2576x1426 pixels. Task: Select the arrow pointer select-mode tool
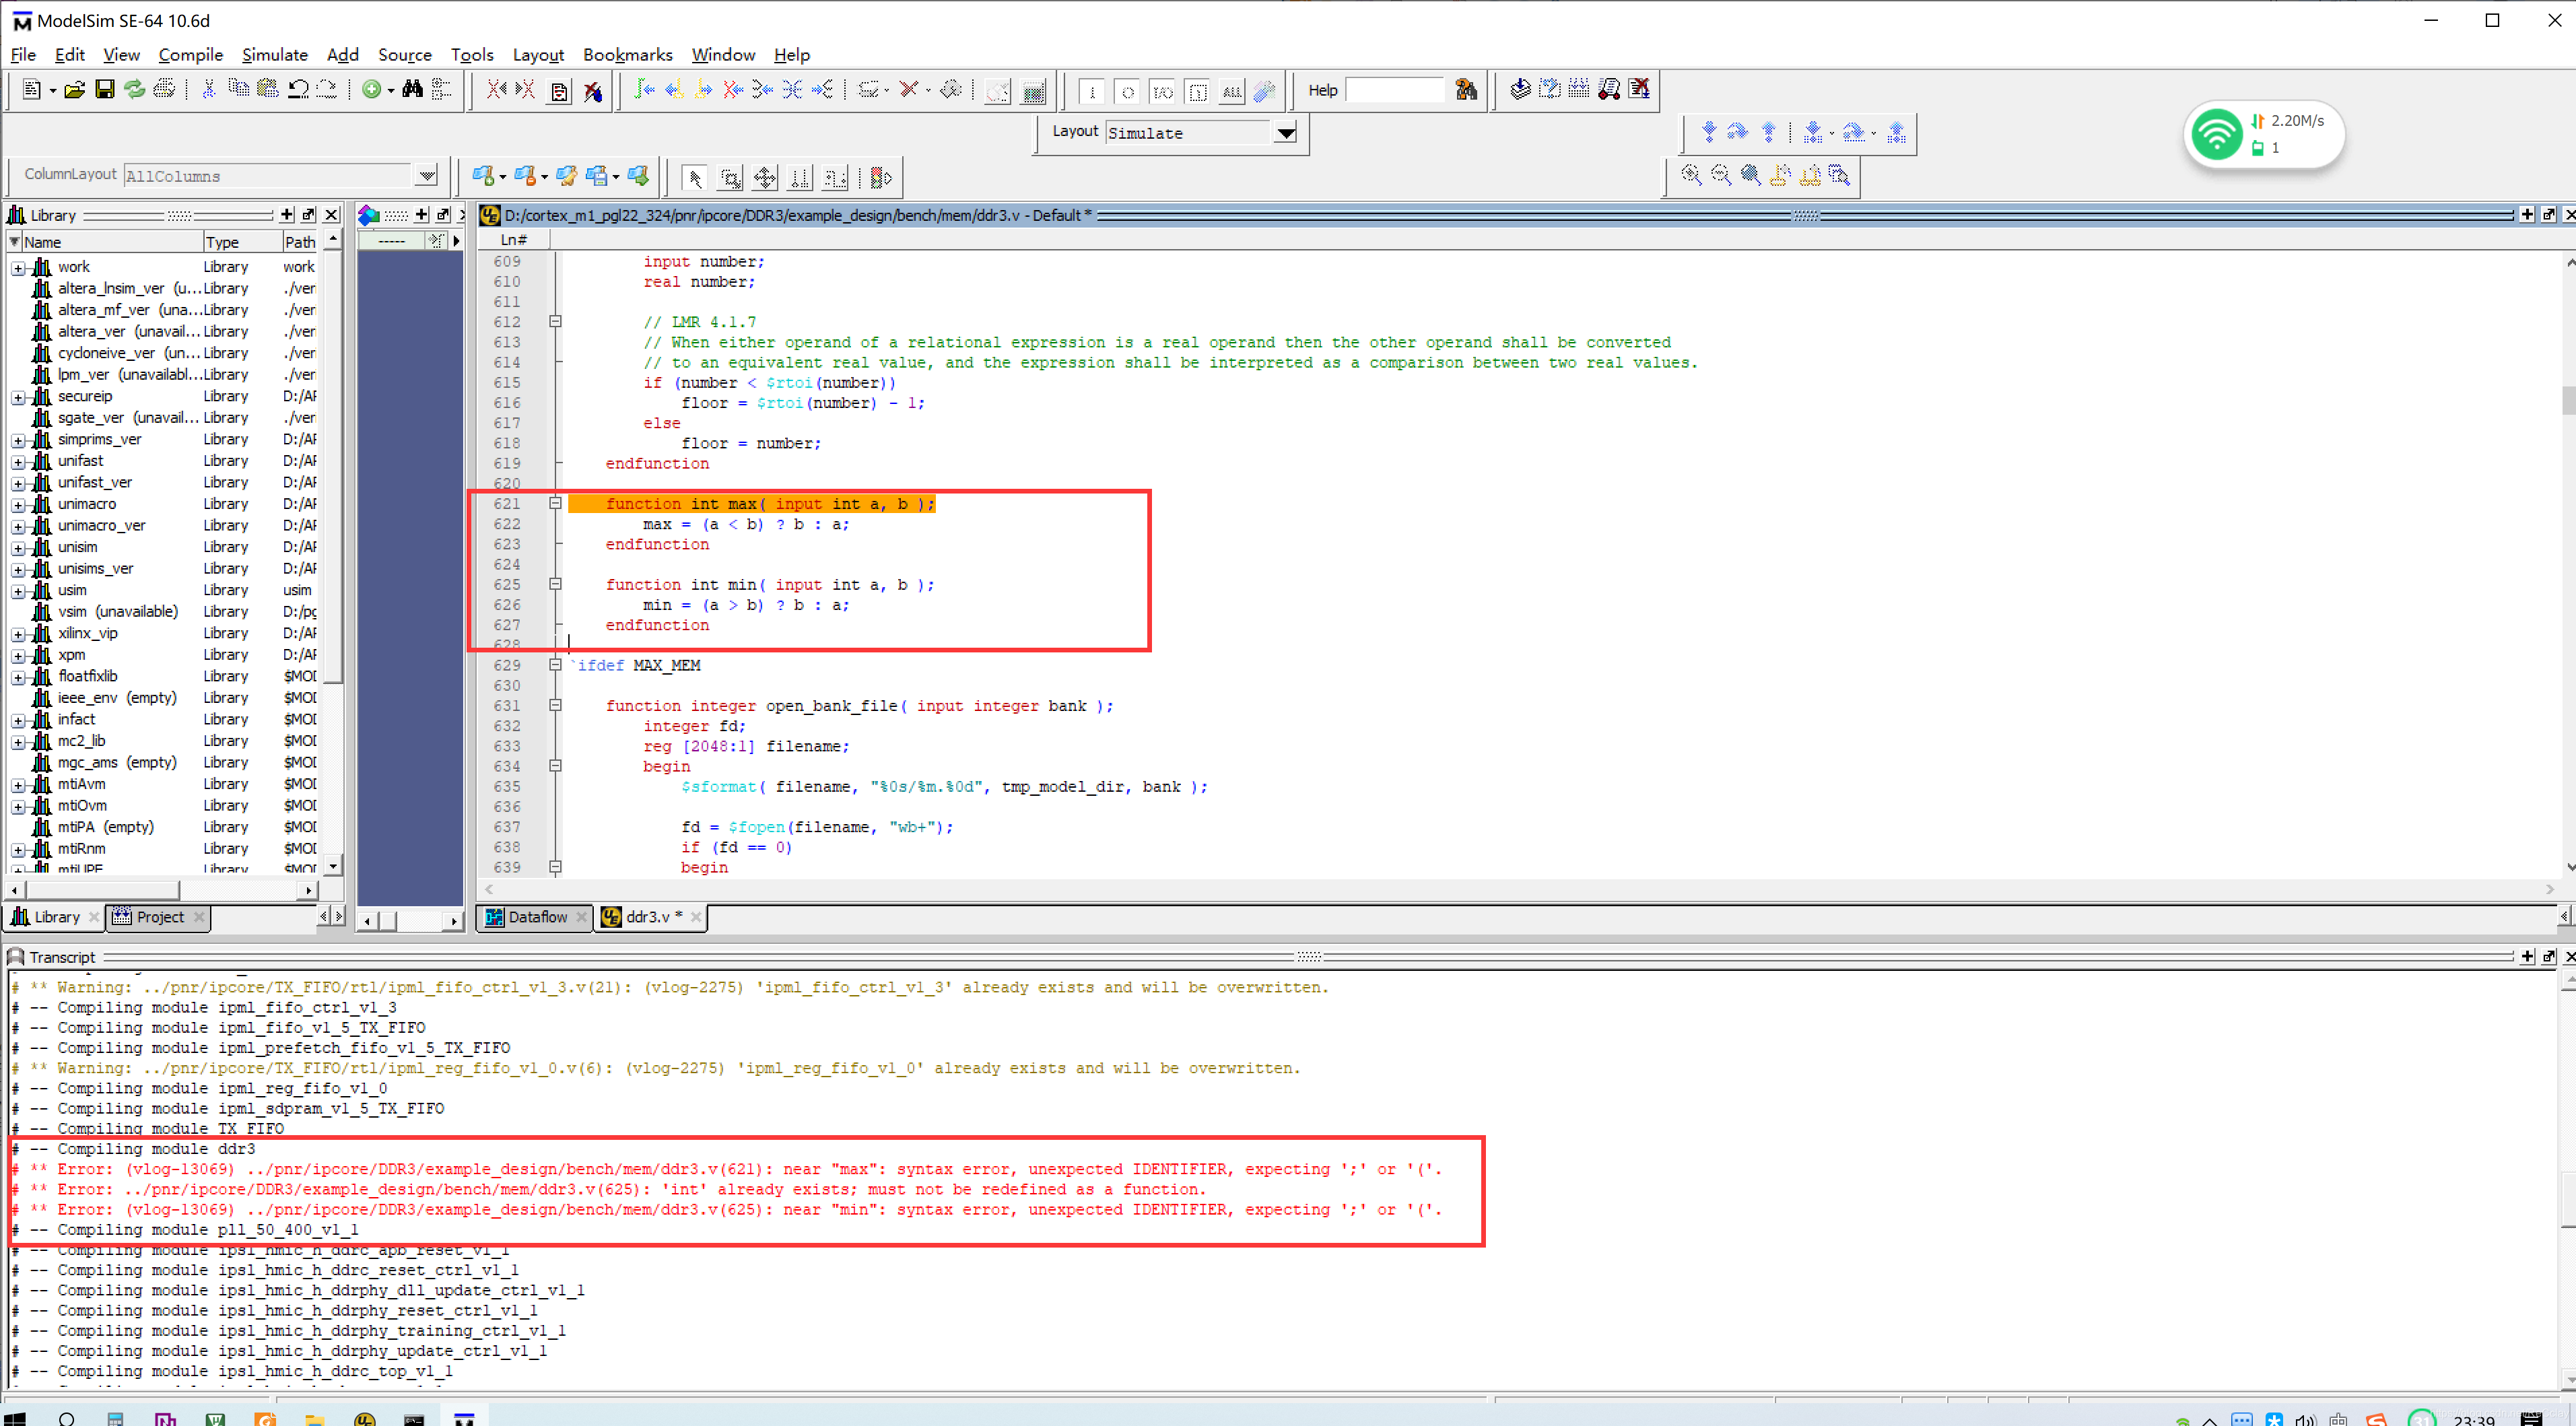pyautogui.click(x=694, y=178)
